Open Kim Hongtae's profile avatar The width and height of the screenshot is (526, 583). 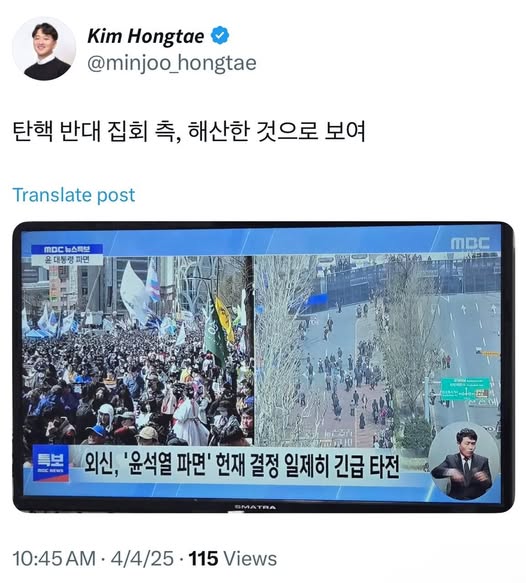44,49
